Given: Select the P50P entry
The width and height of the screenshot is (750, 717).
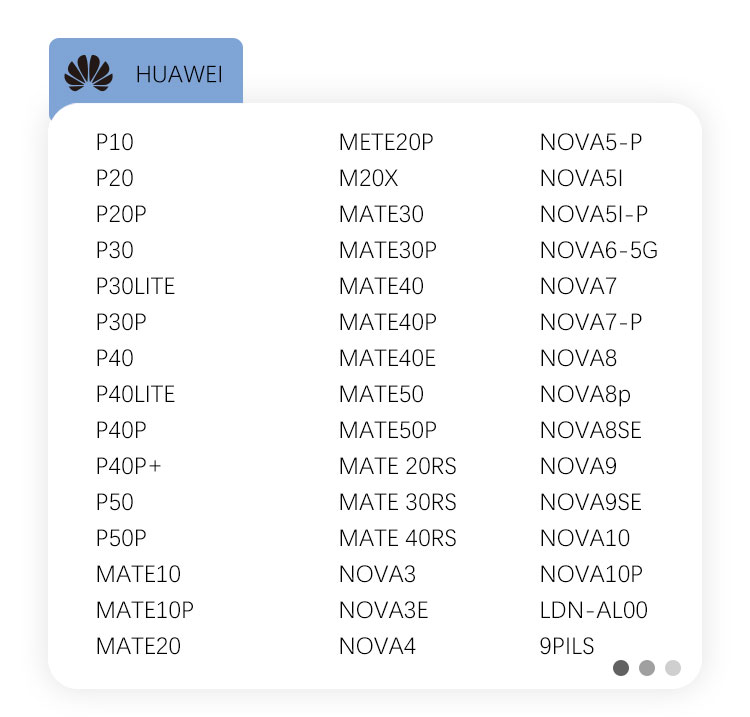Looking at the screenshot, I should point(121,539).
